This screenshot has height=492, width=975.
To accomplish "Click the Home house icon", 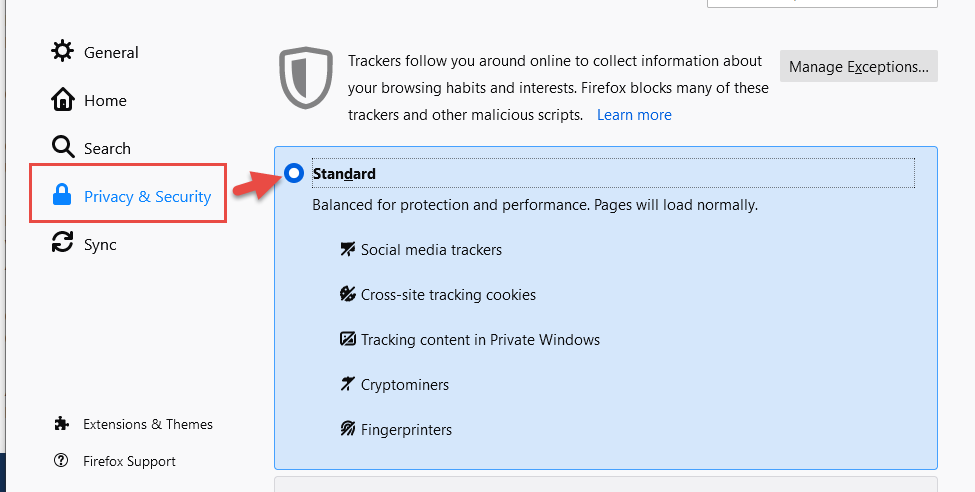I will tap(62, 100).
